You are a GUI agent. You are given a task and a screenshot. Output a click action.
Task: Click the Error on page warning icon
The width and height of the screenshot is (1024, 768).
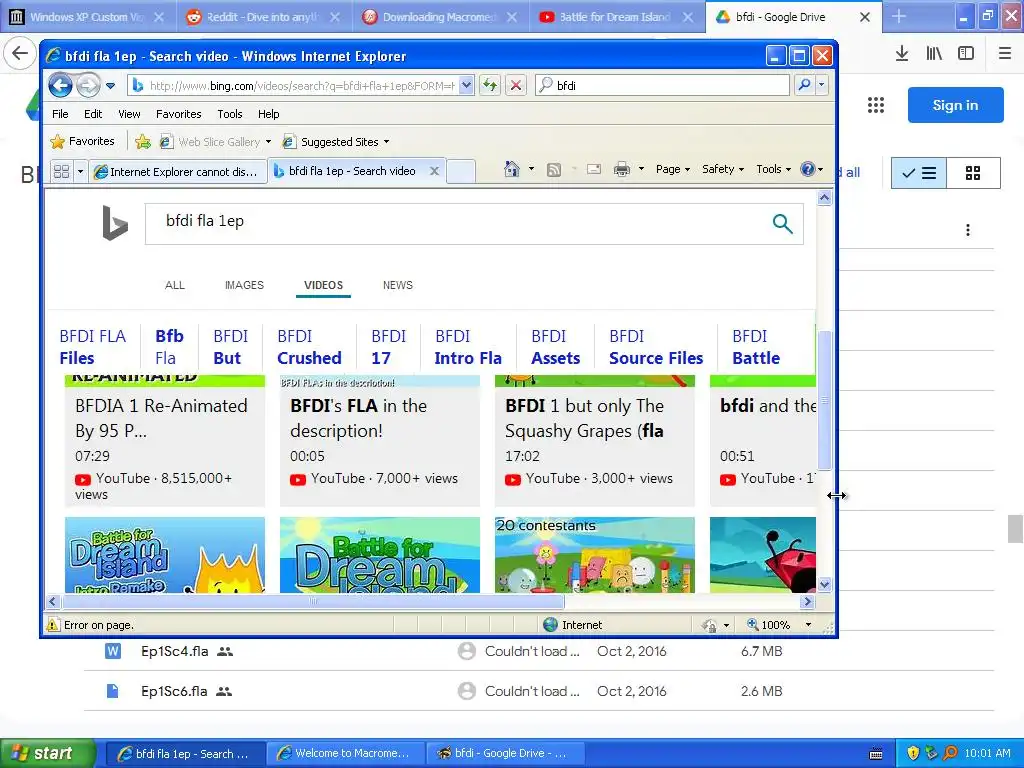click(x=53, y=625)
